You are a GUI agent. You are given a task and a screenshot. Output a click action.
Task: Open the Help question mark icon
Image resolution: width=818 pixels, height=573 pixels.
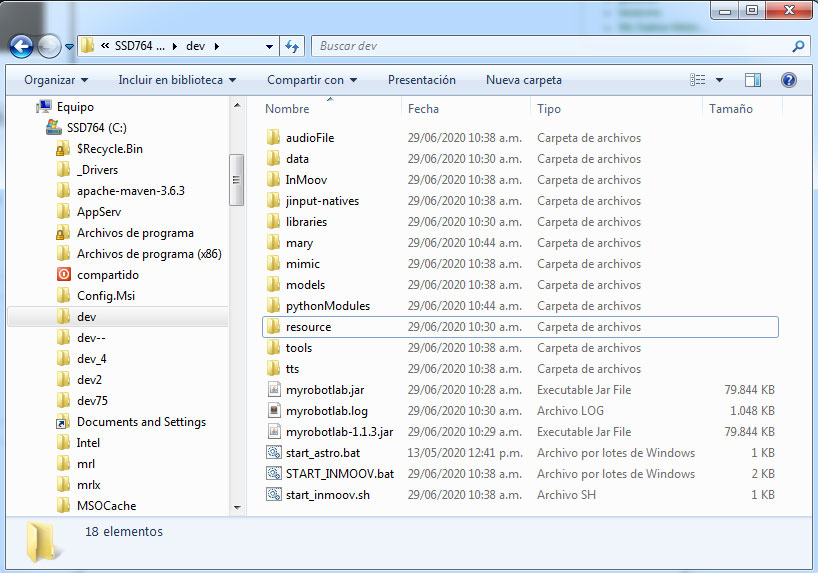click(x=788, y=80)
